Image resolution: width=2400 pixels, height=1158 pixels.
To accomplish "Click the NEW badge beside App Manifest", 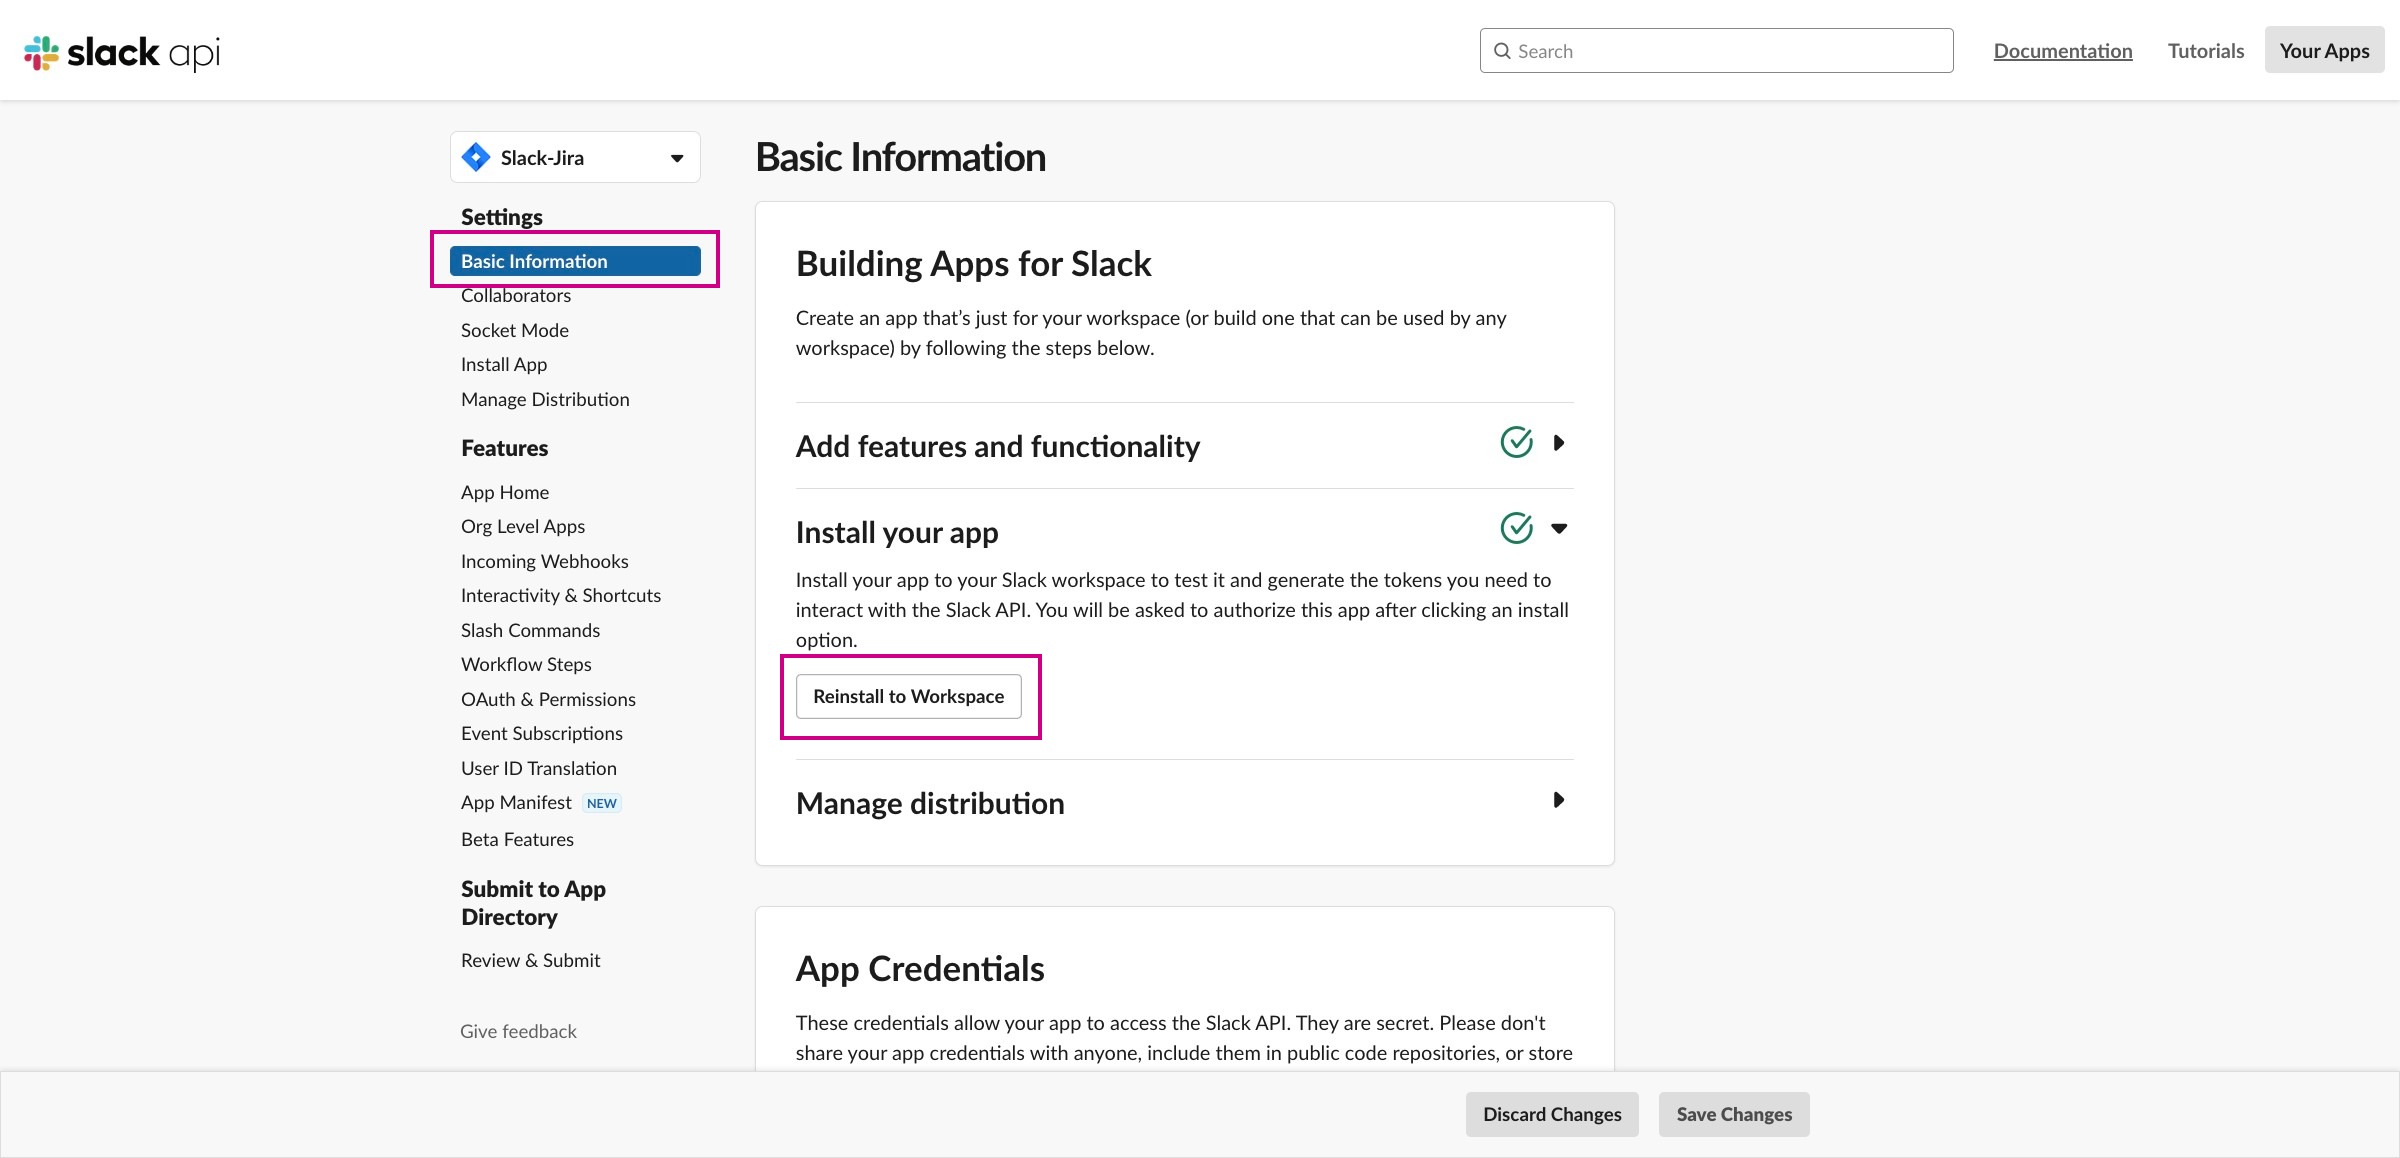I will coord(602,803).
